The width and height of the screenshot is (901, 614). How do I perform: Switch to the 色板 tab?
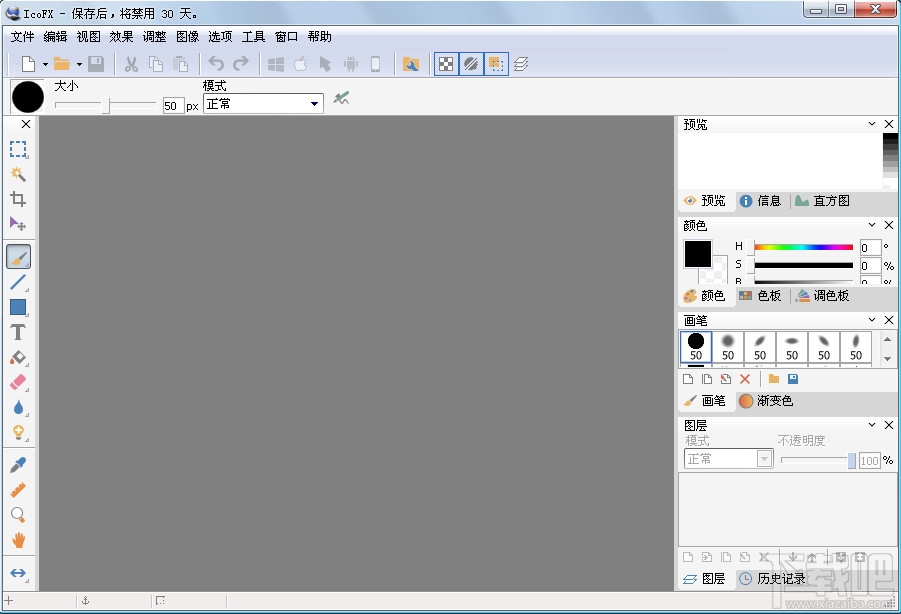pyautogui.click(x=760, y=295)
